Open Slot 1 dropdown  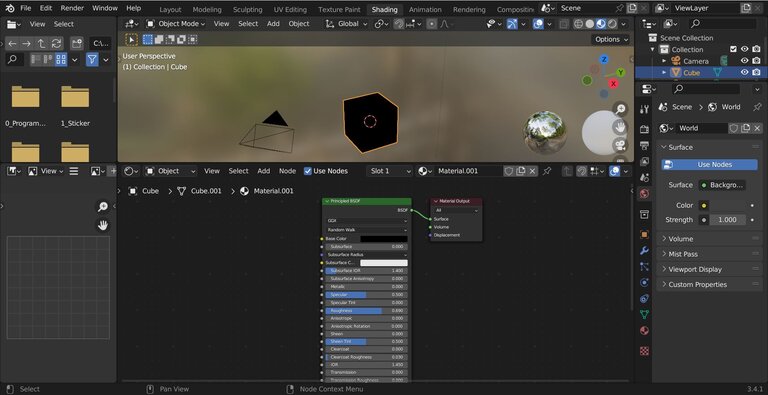click(x=390, y=171)
